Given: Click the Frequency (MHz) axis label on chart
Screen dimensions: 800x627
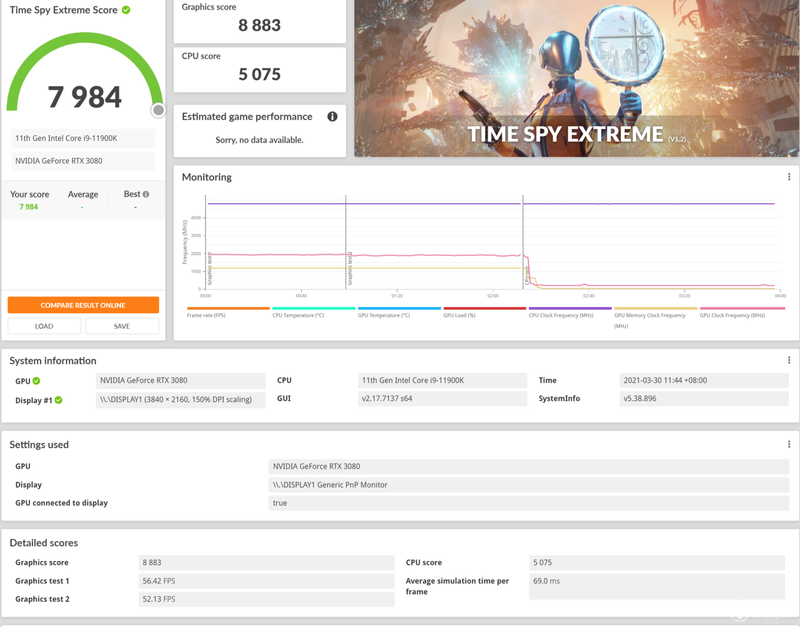Looking at the screenshot, I should 185,242.
